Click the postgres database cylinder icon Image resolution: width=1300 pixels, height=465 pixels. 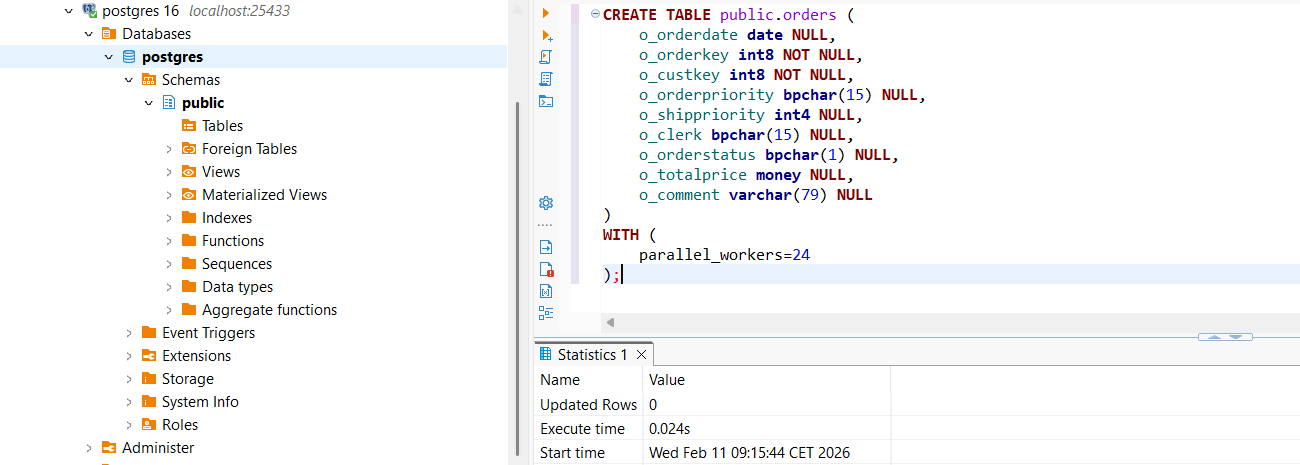[129, 57]
